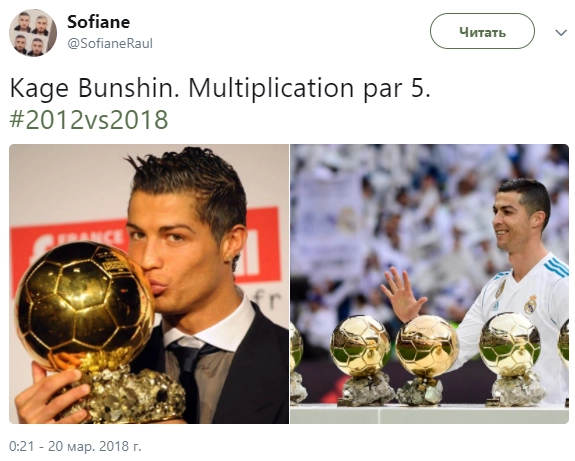The width and height of the screenshot is (575, 461).
Task: Click the rock base of the left trophy
Action: pos(127,393)
